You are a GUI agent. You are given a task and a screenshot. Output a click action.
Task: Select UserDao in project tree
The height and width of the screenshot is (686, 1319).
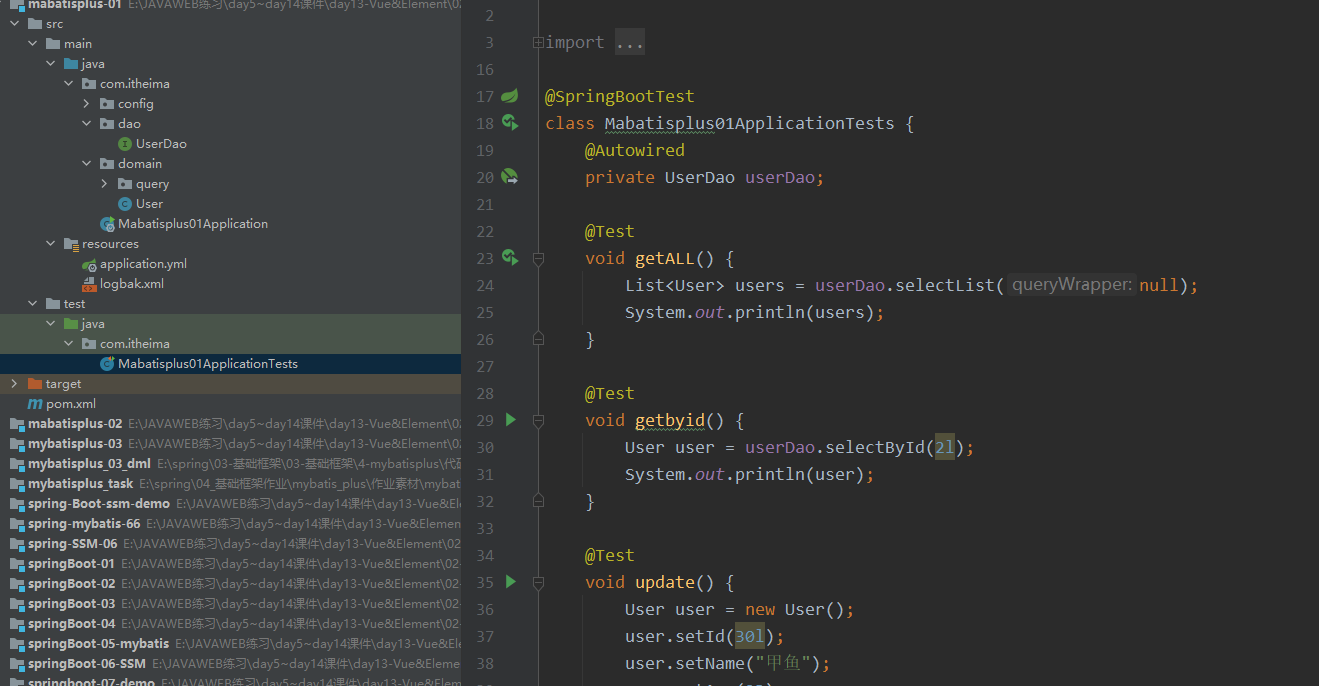pos(161,144)
